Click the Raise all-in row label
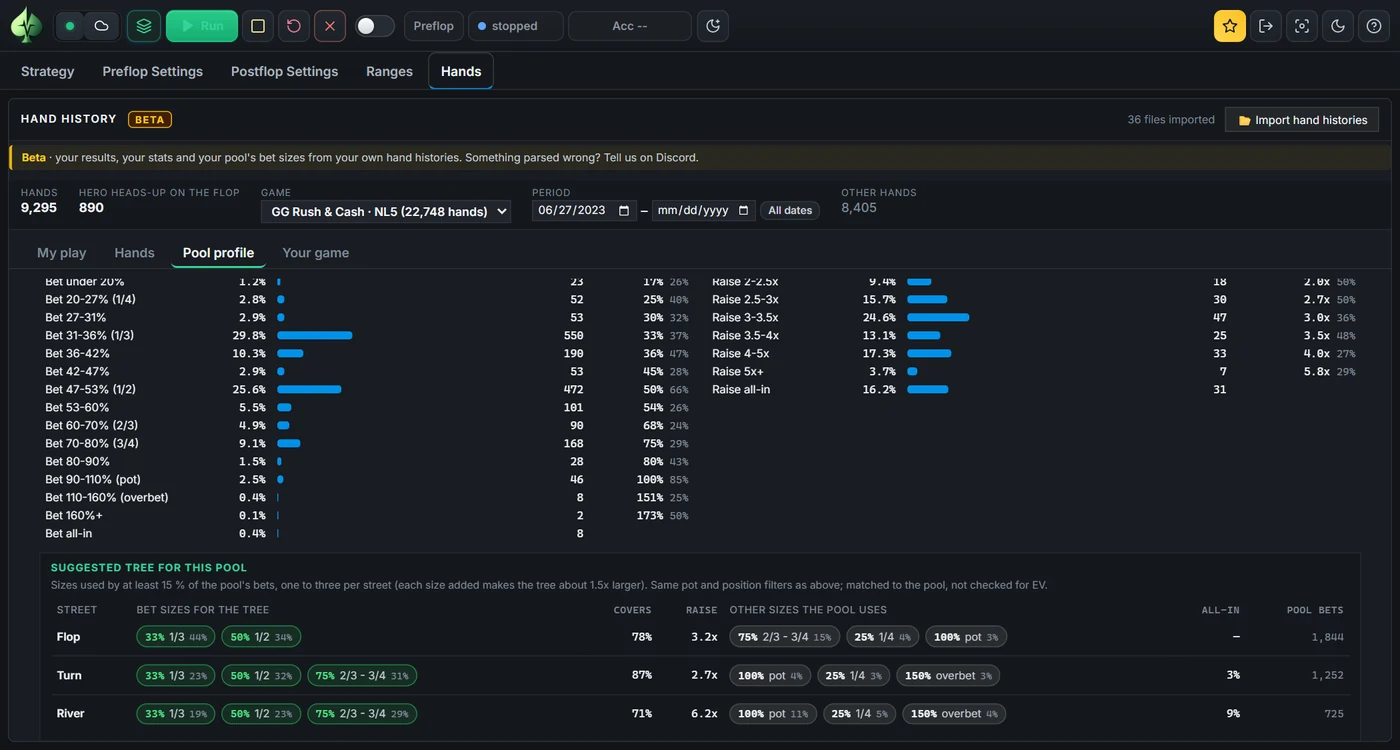Screen dimensions: 1400x750 coord(741,389)
